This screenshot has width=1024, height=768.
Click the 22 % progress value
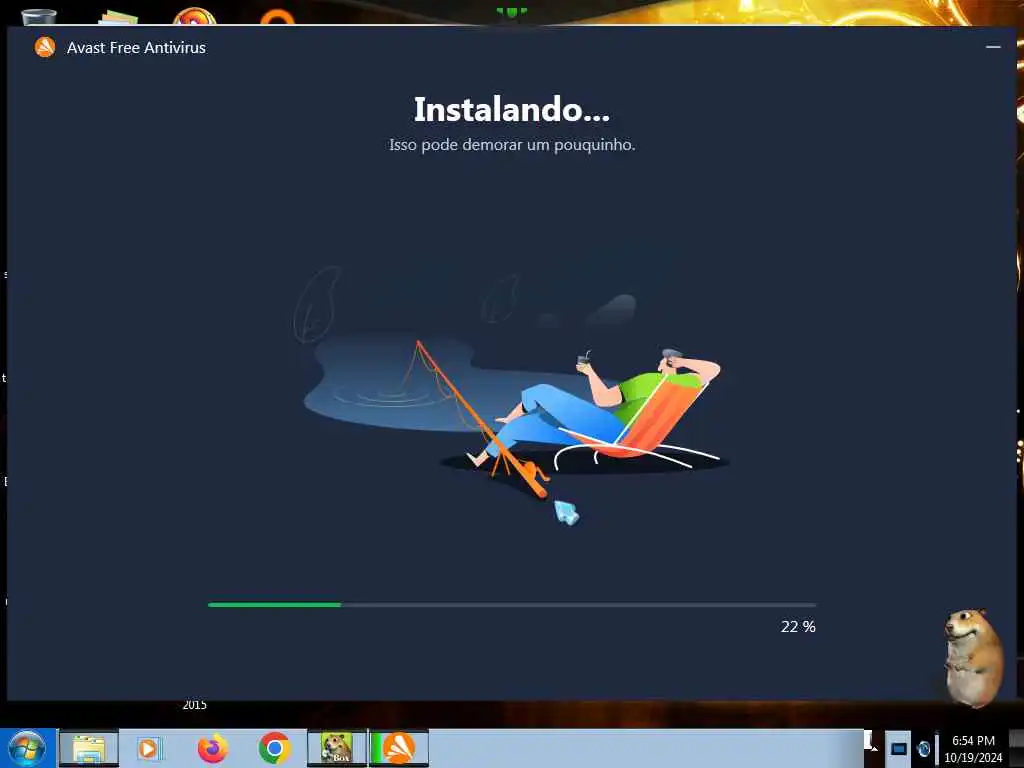point(798,626)
